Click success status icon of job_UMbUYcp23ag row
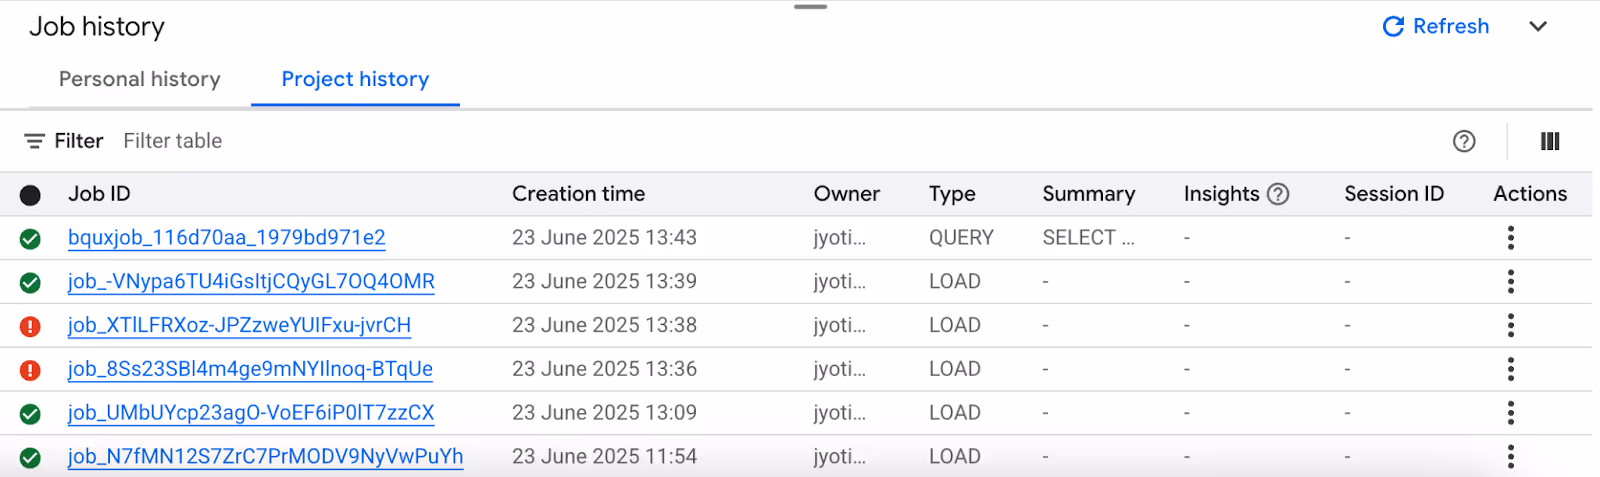This screenshot has width=1600, height=477. point(30,414)
